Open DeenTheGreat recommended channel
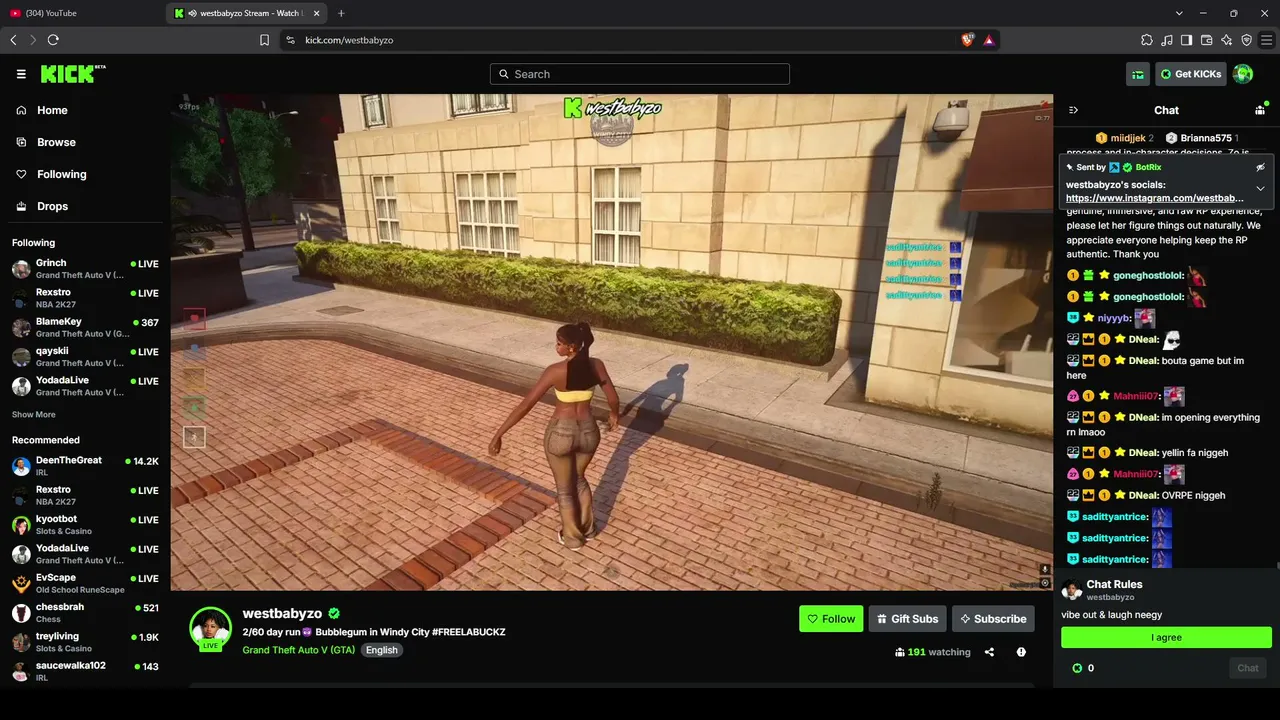The width and height of the screenshot is (1280, 720). (x=85, y=466)
